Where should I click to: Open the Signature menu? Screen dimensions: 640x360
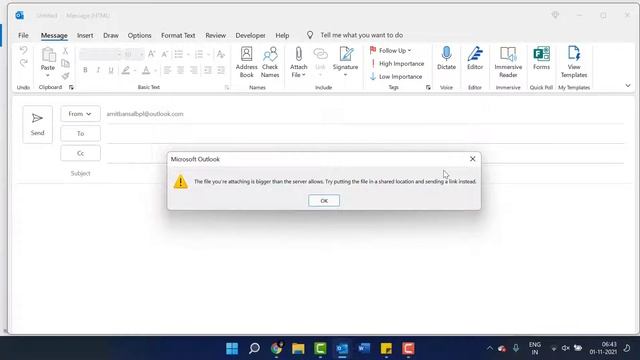point(345,62)
